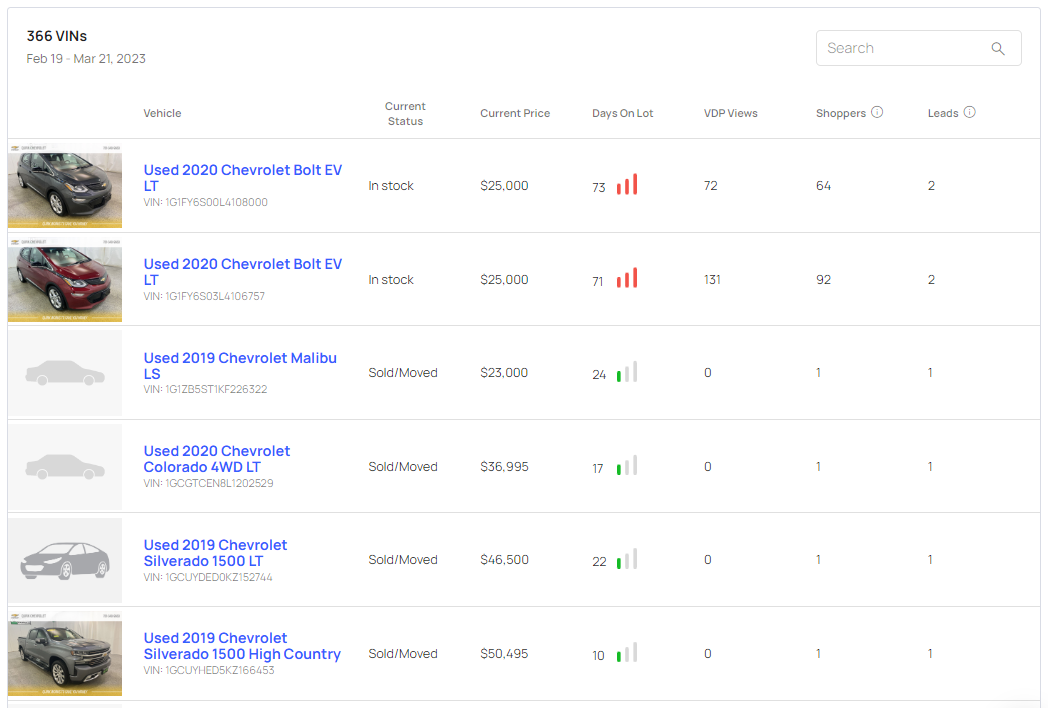Click the search magnifier icon

tap(997, 48)
